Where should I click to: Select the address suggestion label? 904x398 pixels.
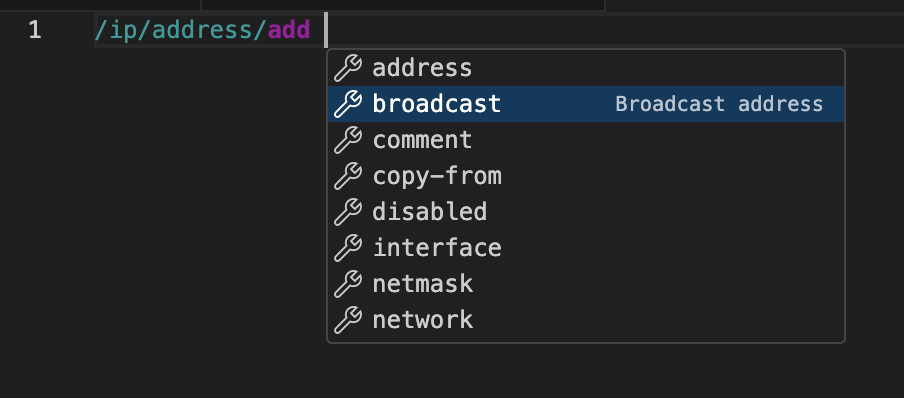pos(422,68)
